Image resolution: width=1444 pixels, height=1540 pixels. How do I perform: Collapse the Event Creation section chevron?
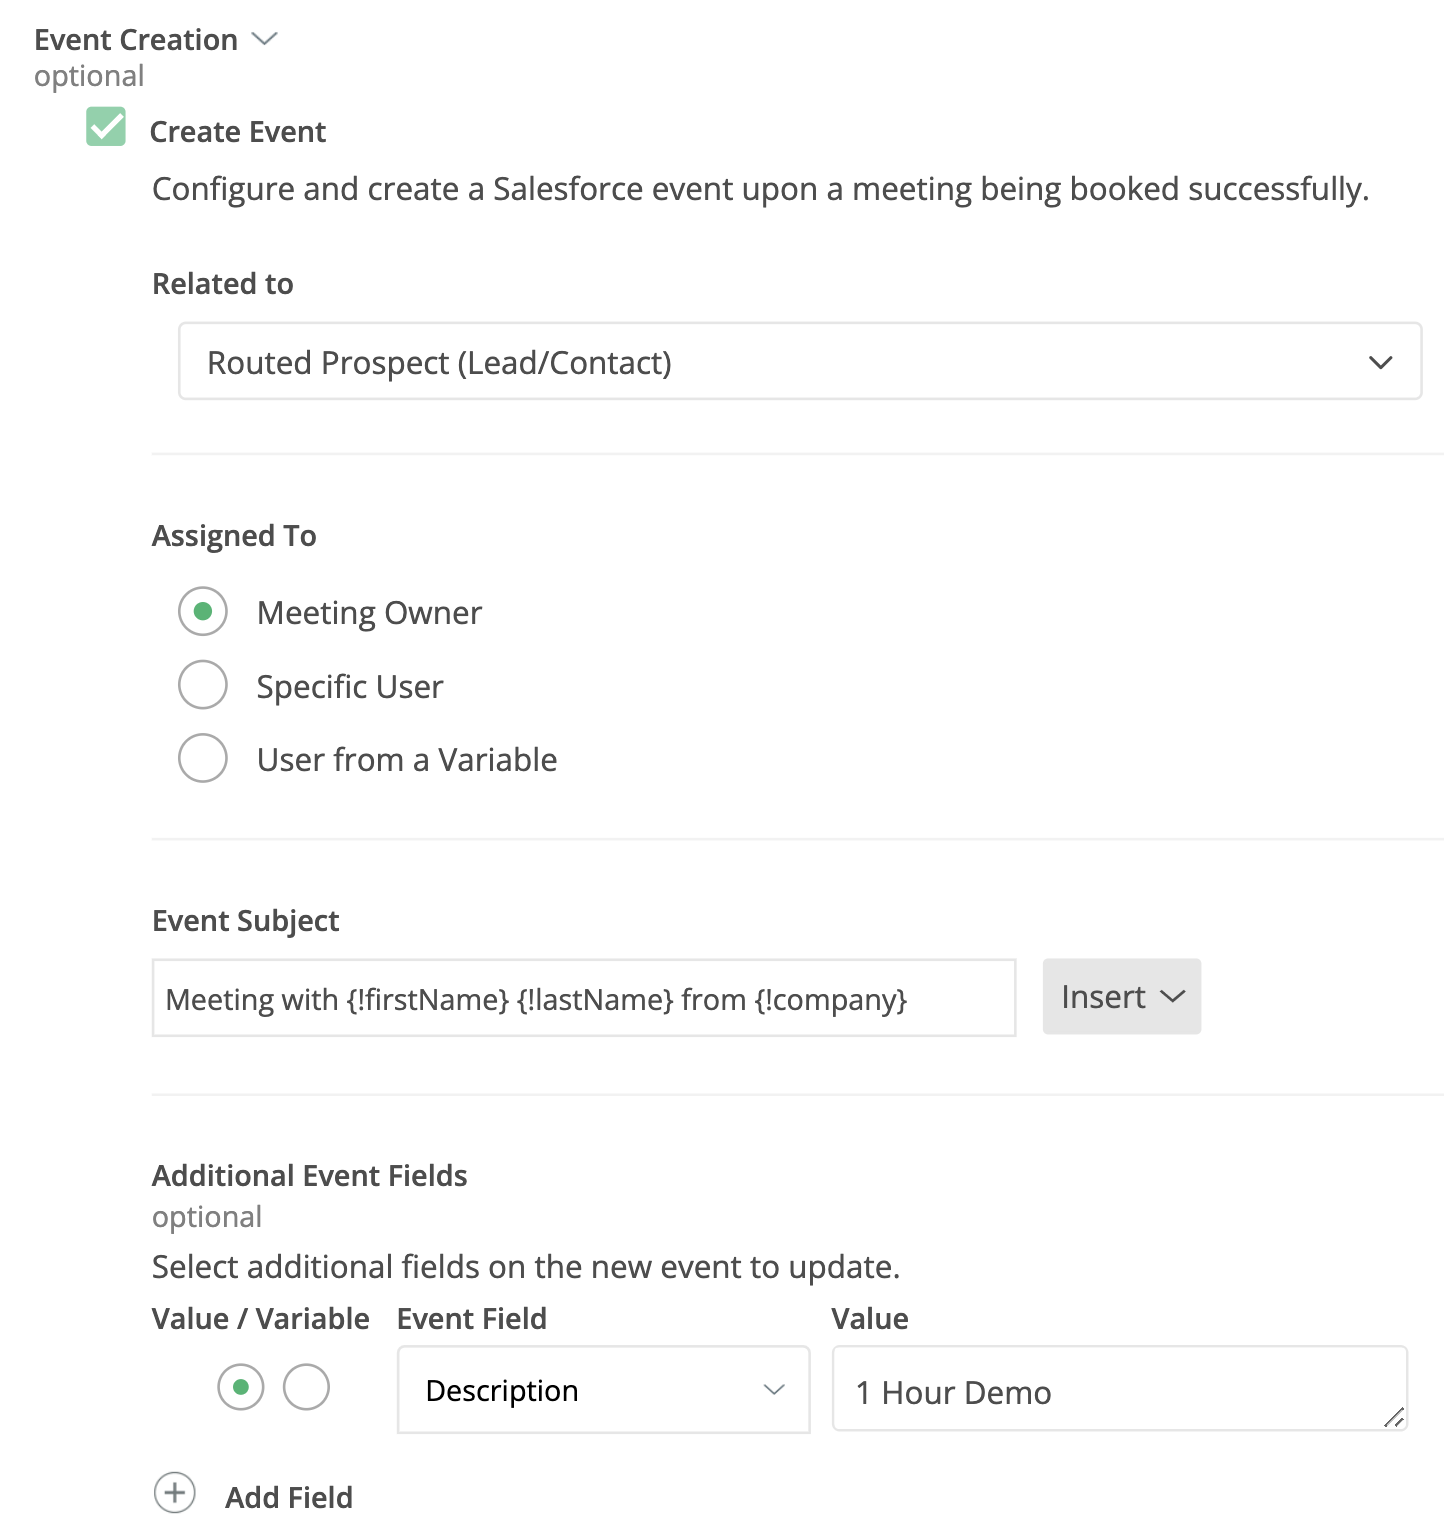(264, 39)
